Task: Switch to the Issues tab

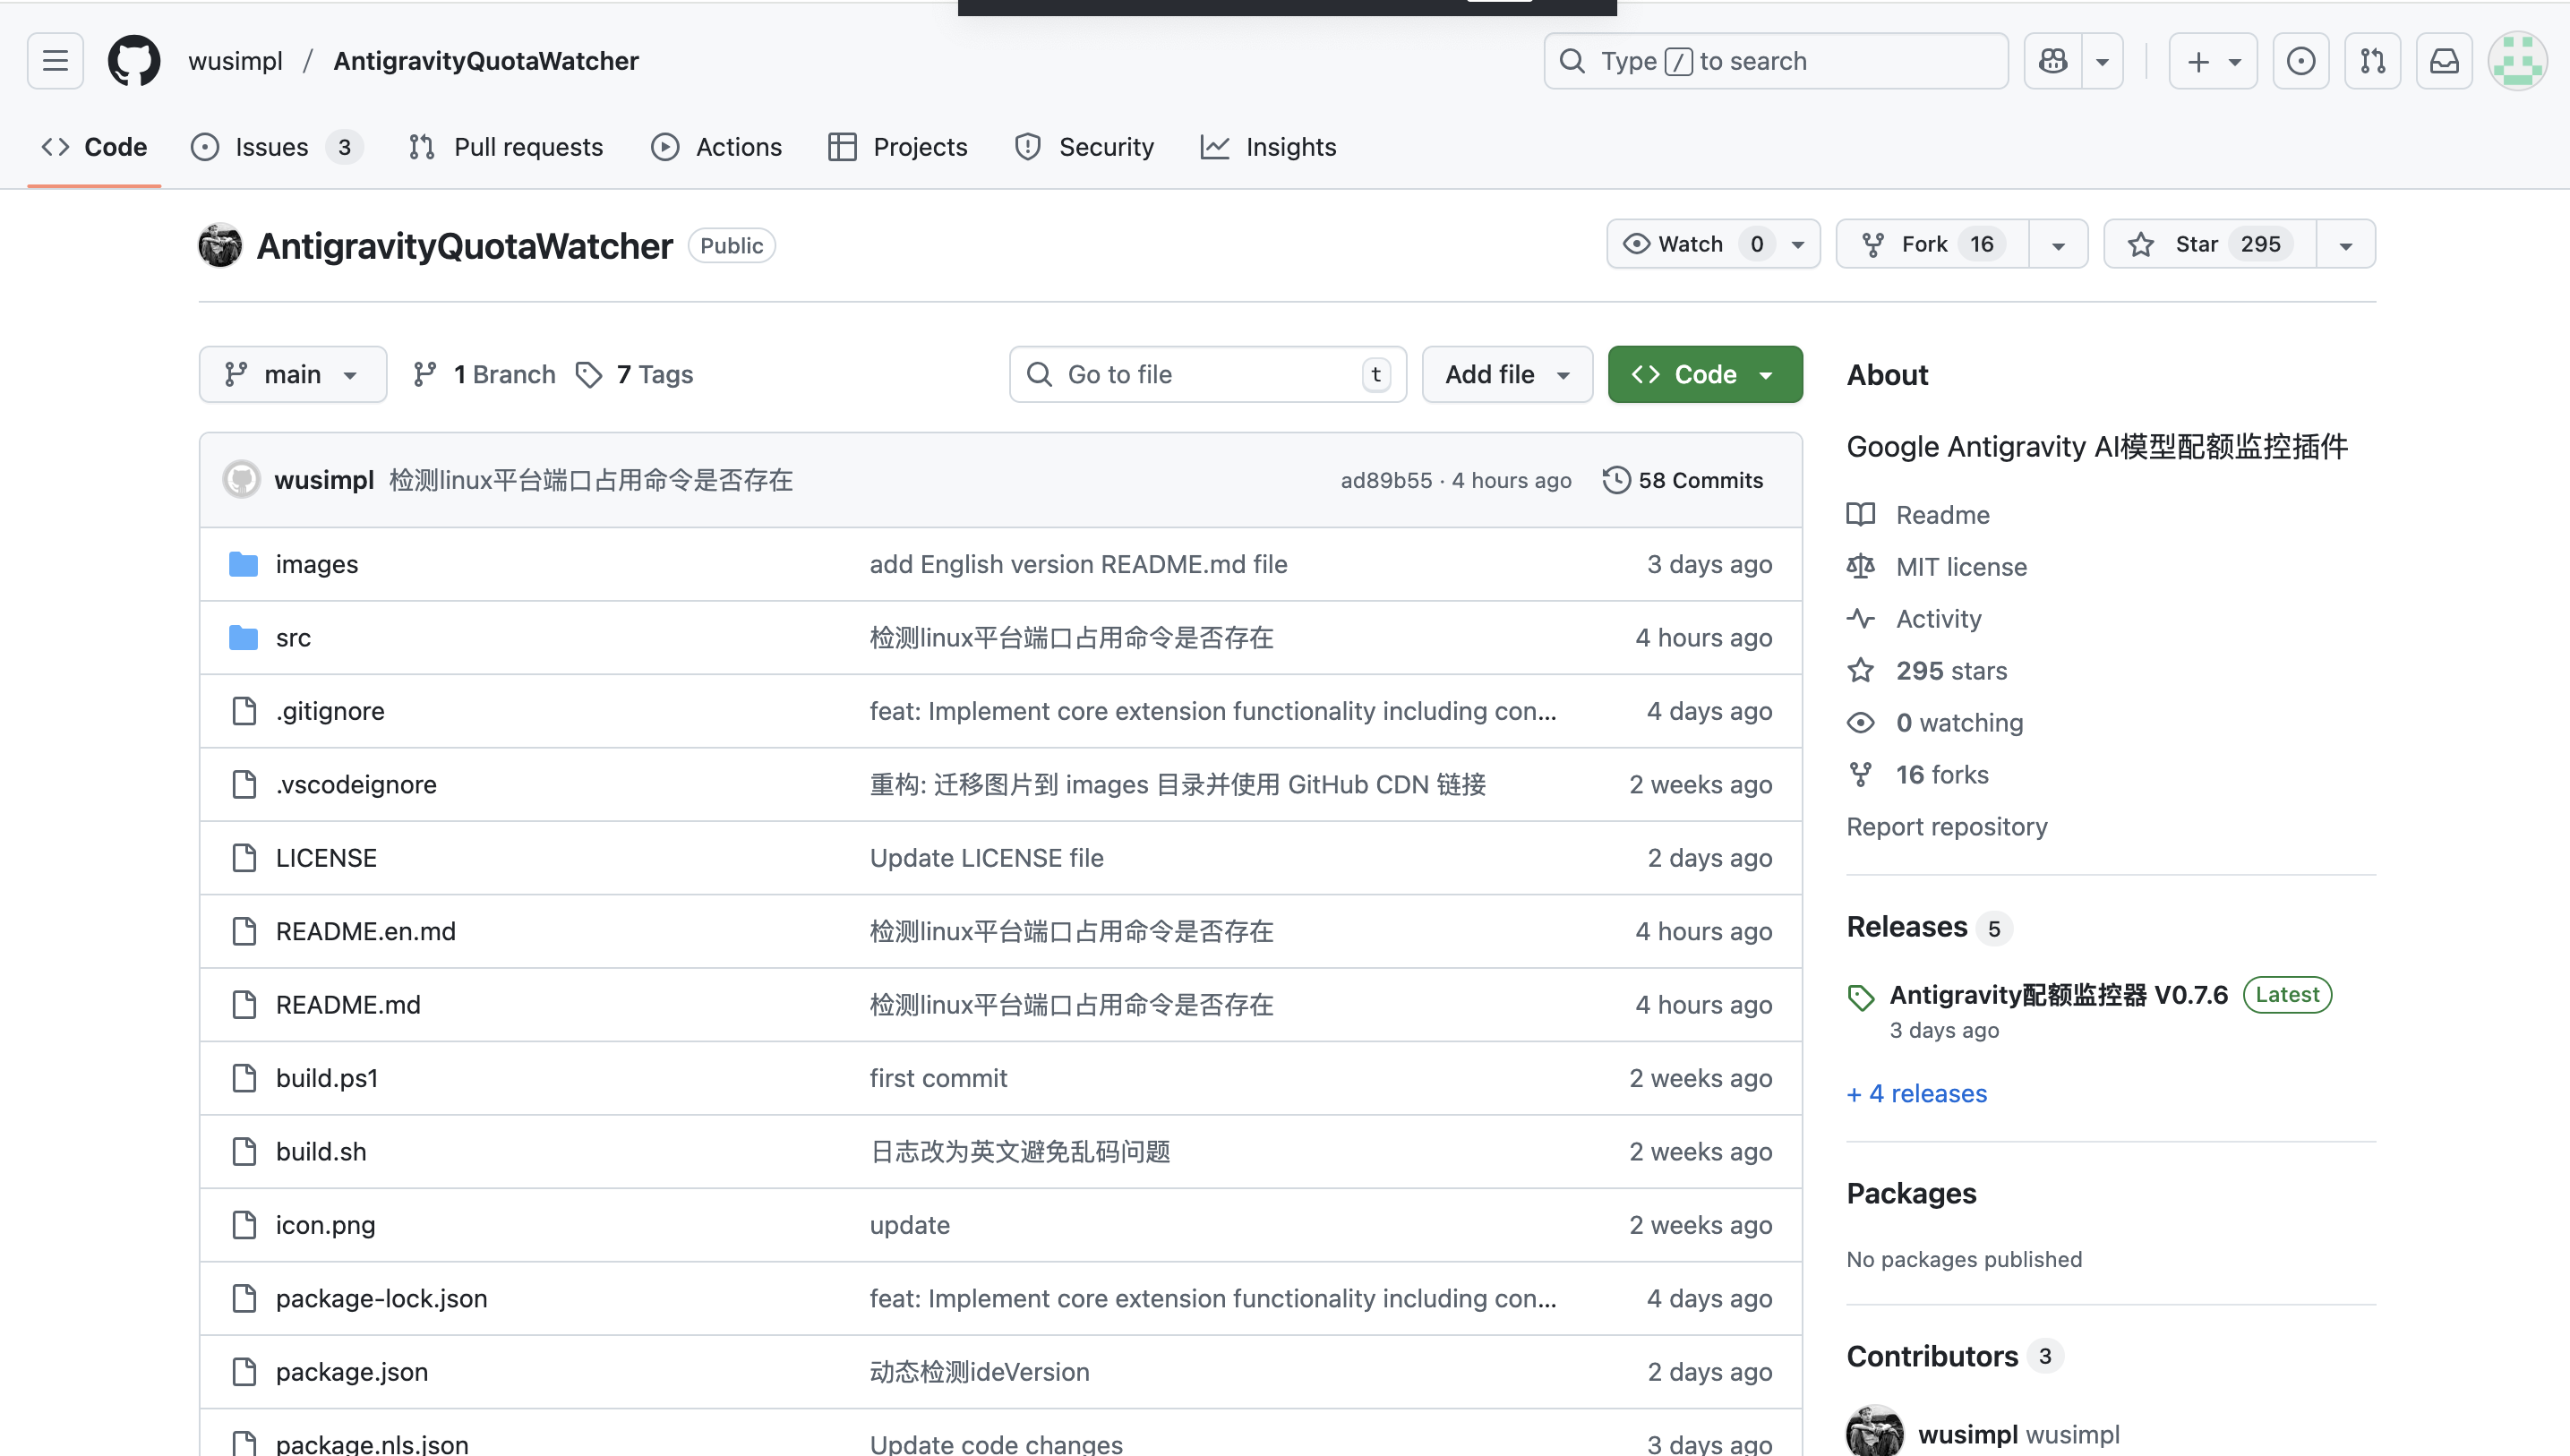Action: pyautogui.click(x=272, y=147)
